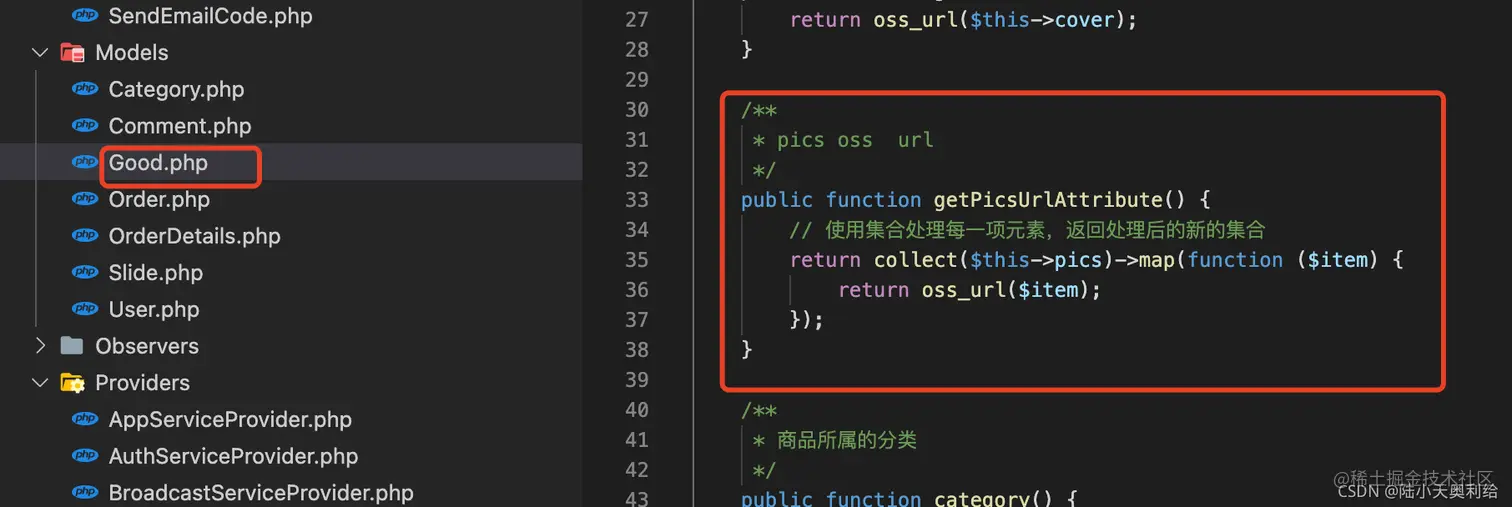The width and height of the screenshot is (1512, 507).
Task: Click the PHP icon next to OrderDetails.php
Action: click(85, 236)
